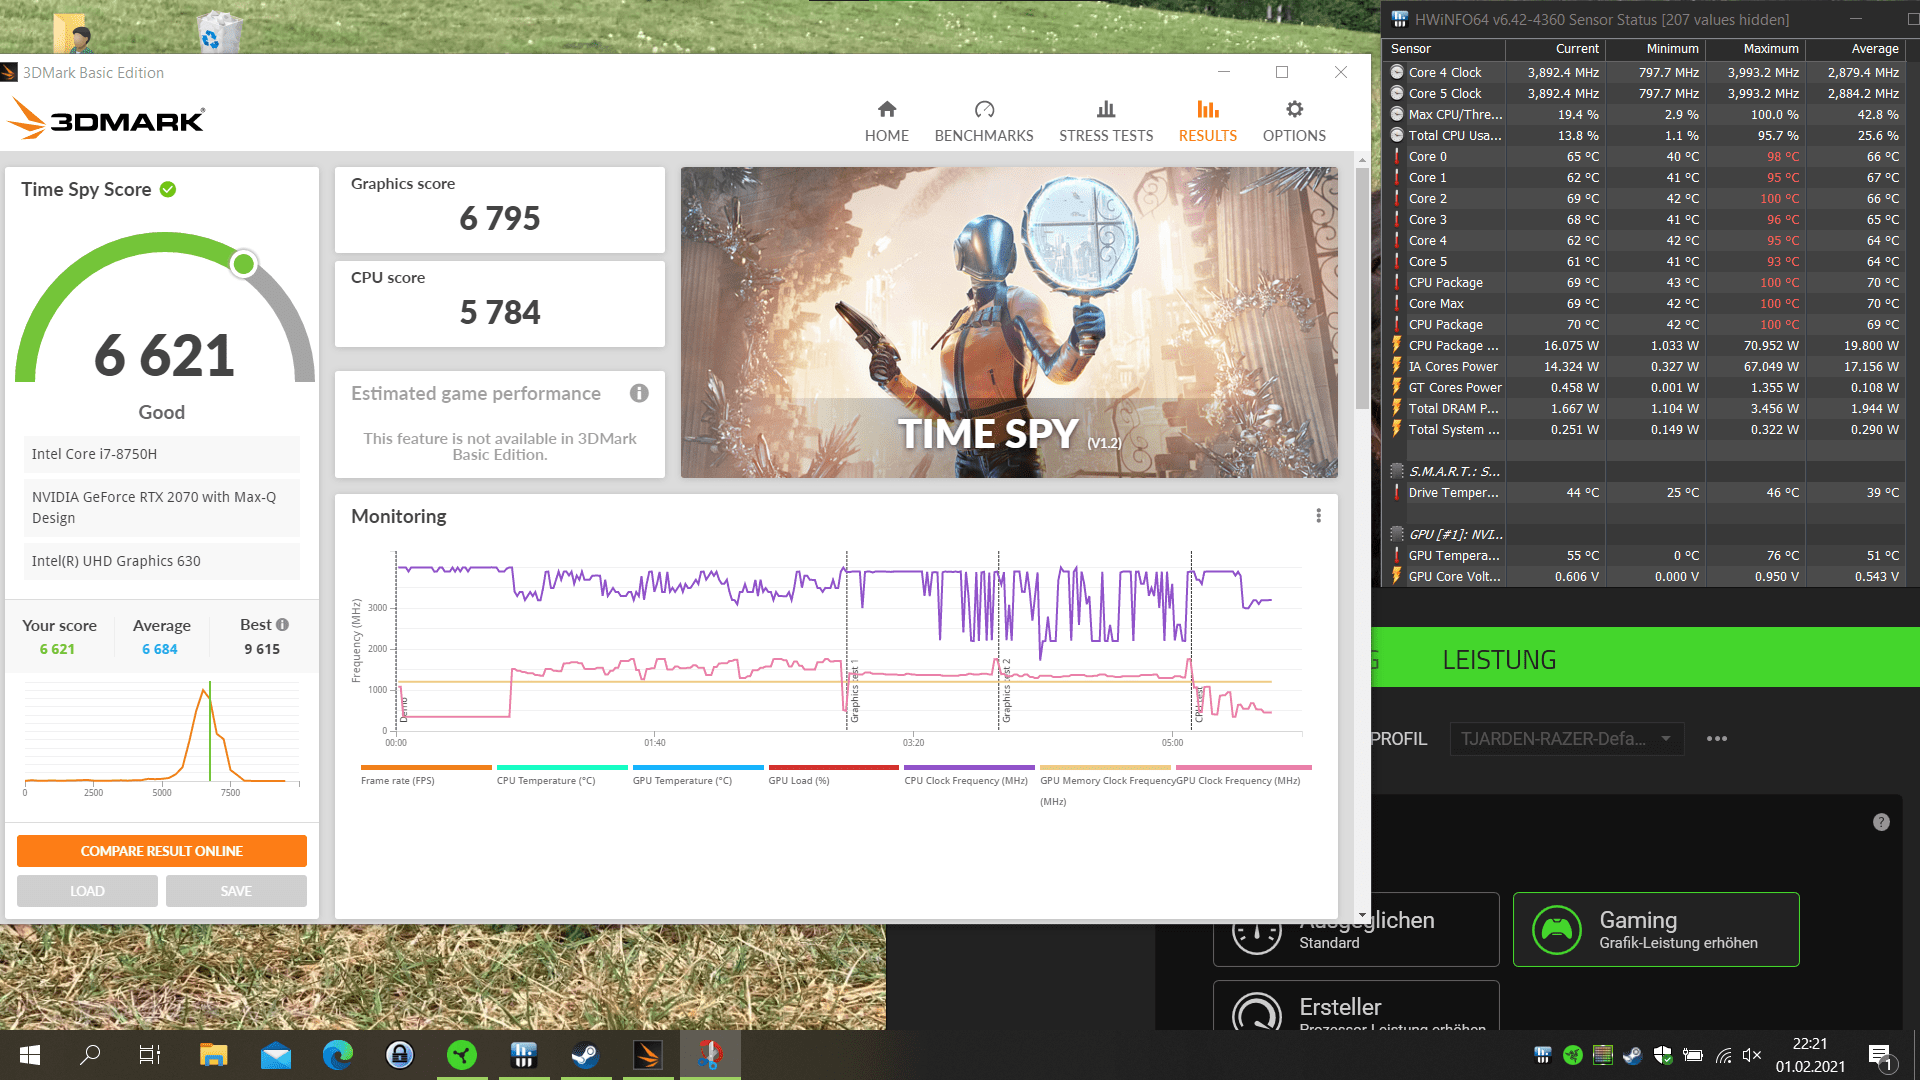The height and width of the screenshot is (1080, 1920).
Task: Open File Explorer from taskbar
Action: coord(213,1055)
